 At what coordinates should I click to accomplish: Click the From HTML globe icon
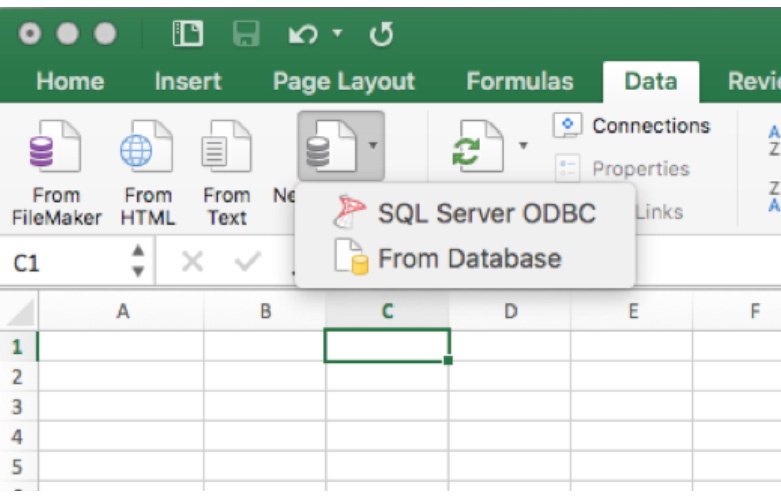146,146
